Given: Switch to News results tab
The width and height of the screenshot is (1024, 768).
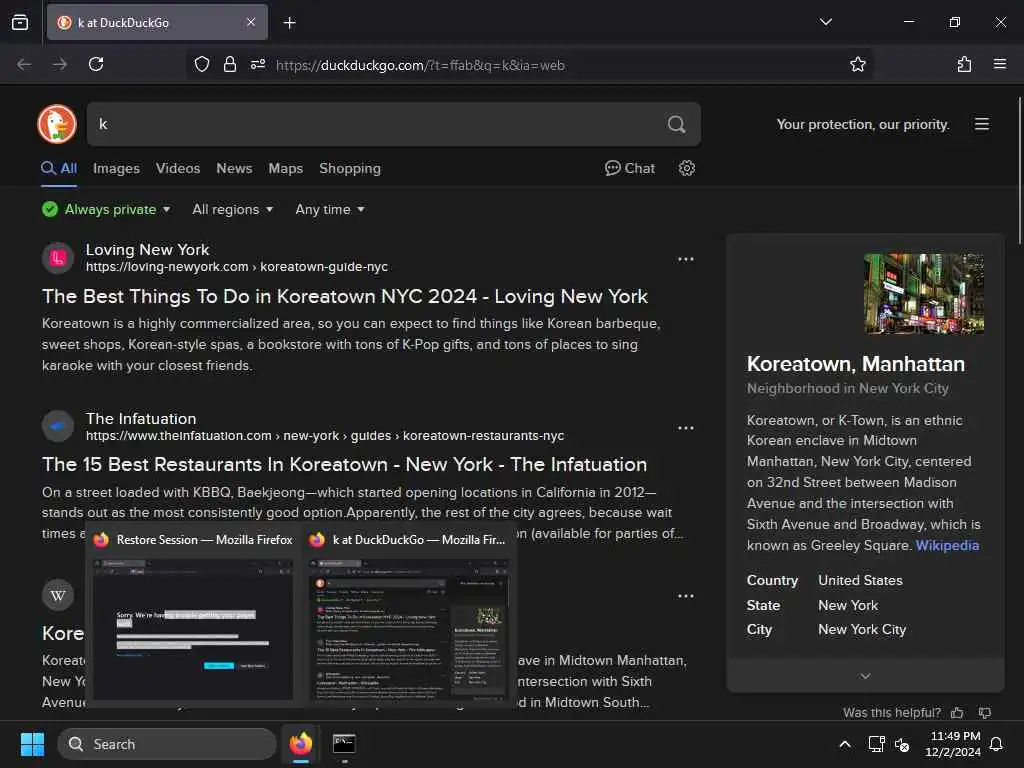Looking at the screenshot, I should point(234,168).
